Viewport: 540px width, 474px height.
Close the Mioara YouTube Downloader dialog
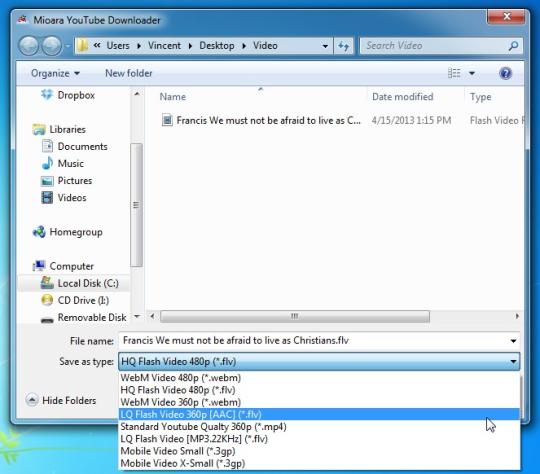point(507,17)
